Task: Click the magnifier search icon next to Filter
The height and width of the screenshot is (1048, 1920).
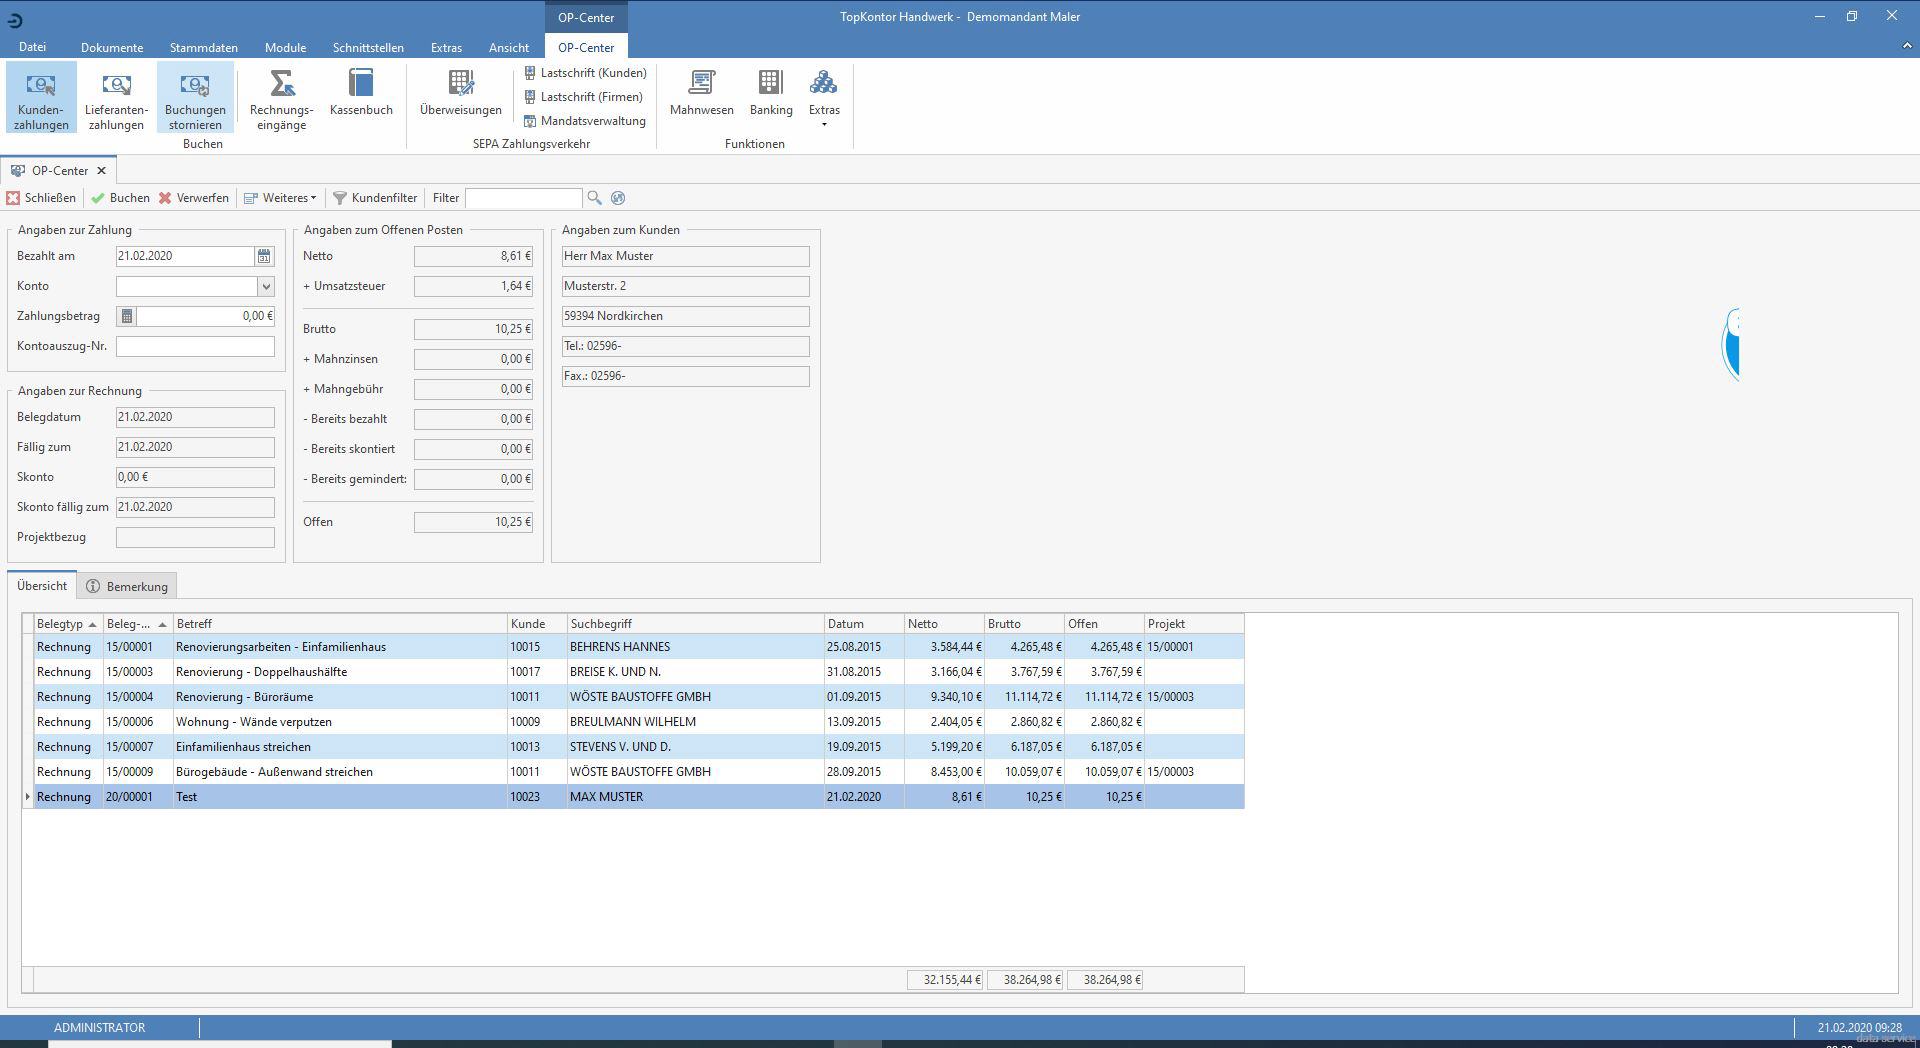Action: (x=594, y=198)
